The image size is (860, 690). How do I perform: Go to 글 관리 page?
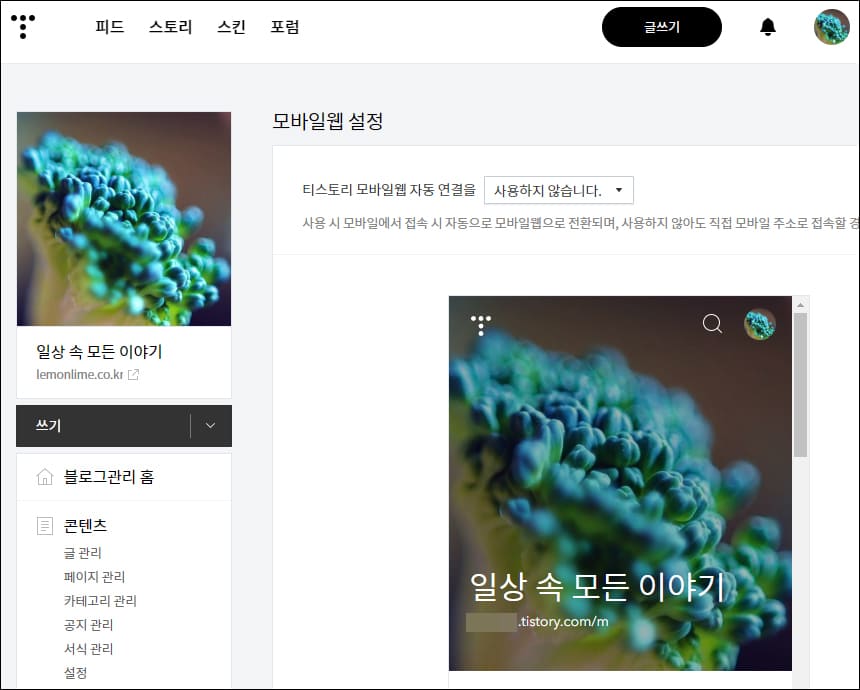[x=81, y=553]
